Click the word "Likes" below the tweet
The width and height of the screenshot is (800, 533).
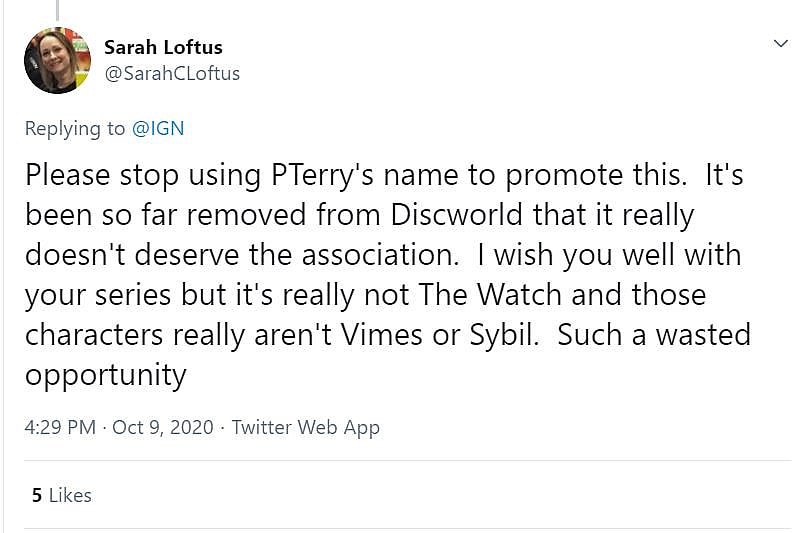pos(70,495)
